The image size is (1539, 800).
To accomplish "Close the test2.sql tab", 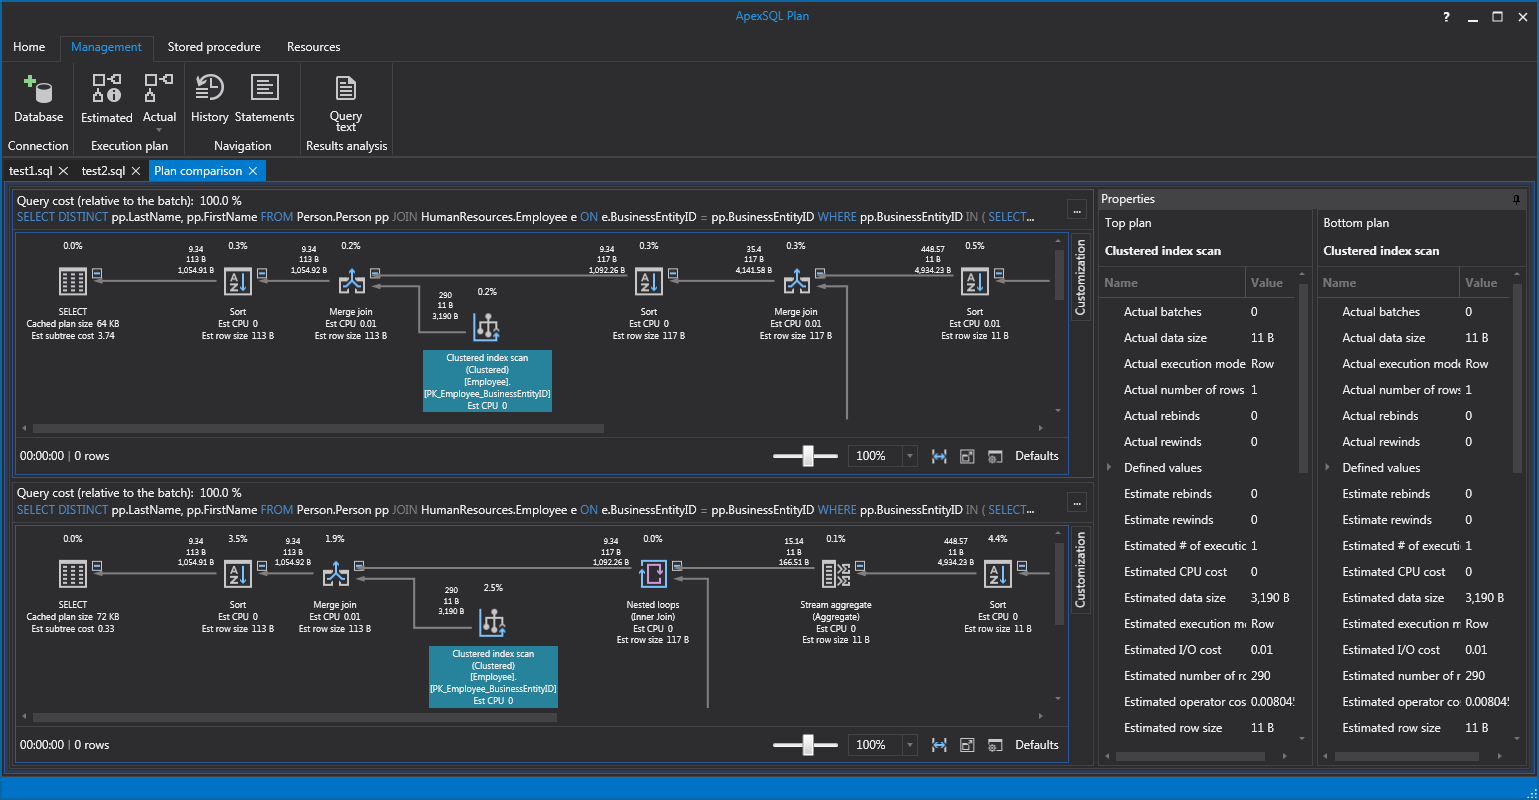I will 136,171.
